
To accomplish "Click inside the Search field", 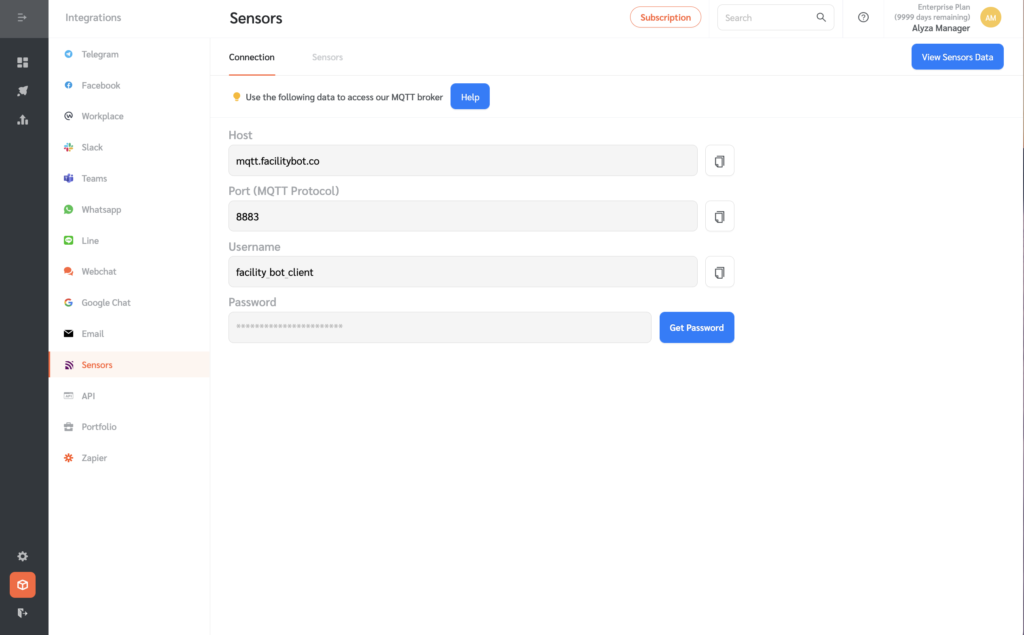I will [766, 17].
